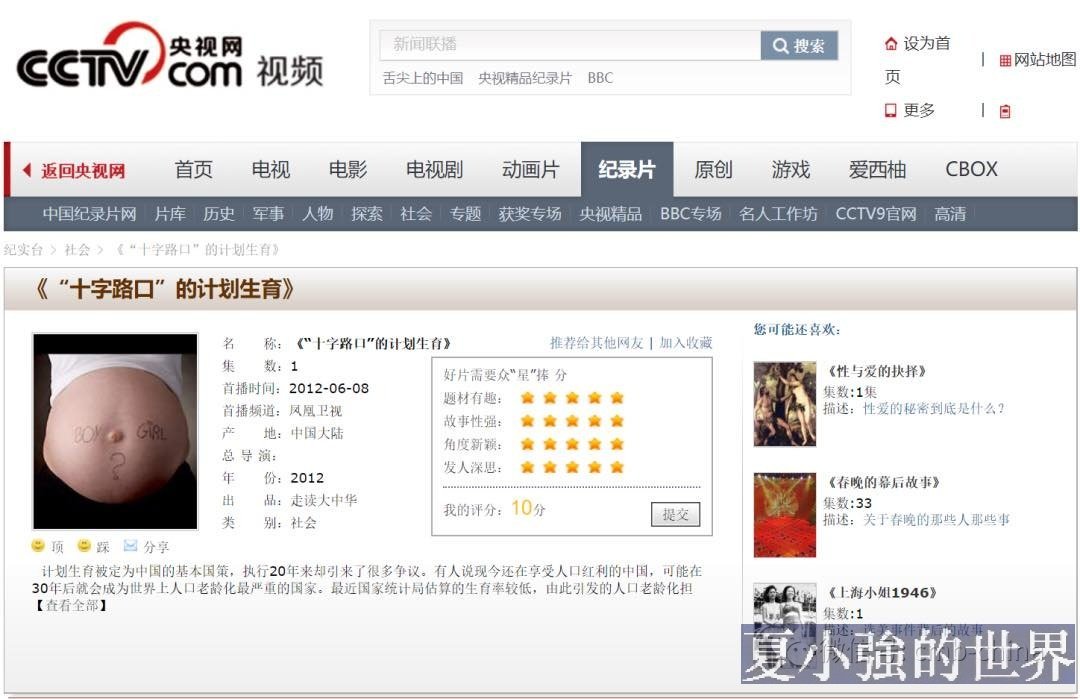The width and height of the screenshot is (1080, 699).
Task: Set fourth star for 发人深思
Action: [594, 468]
